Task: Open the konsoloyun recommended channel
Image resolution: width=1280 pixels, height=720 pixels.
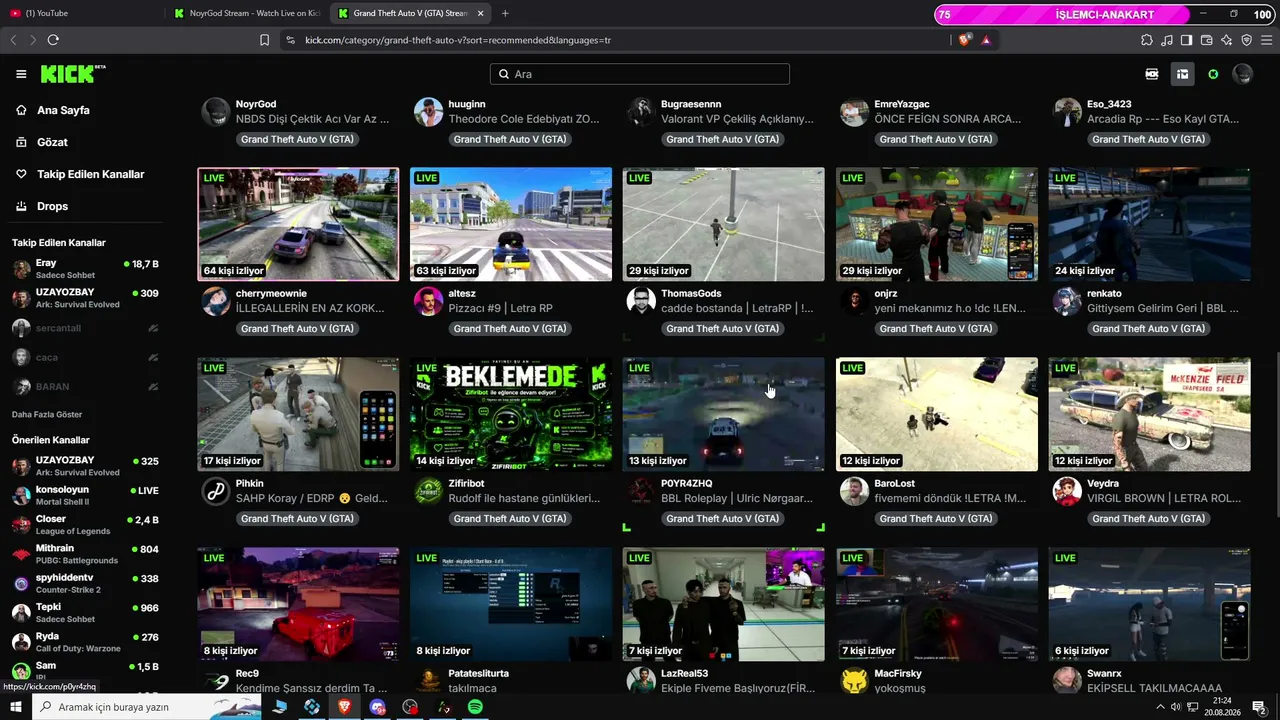Action: (x=85, y=496)
